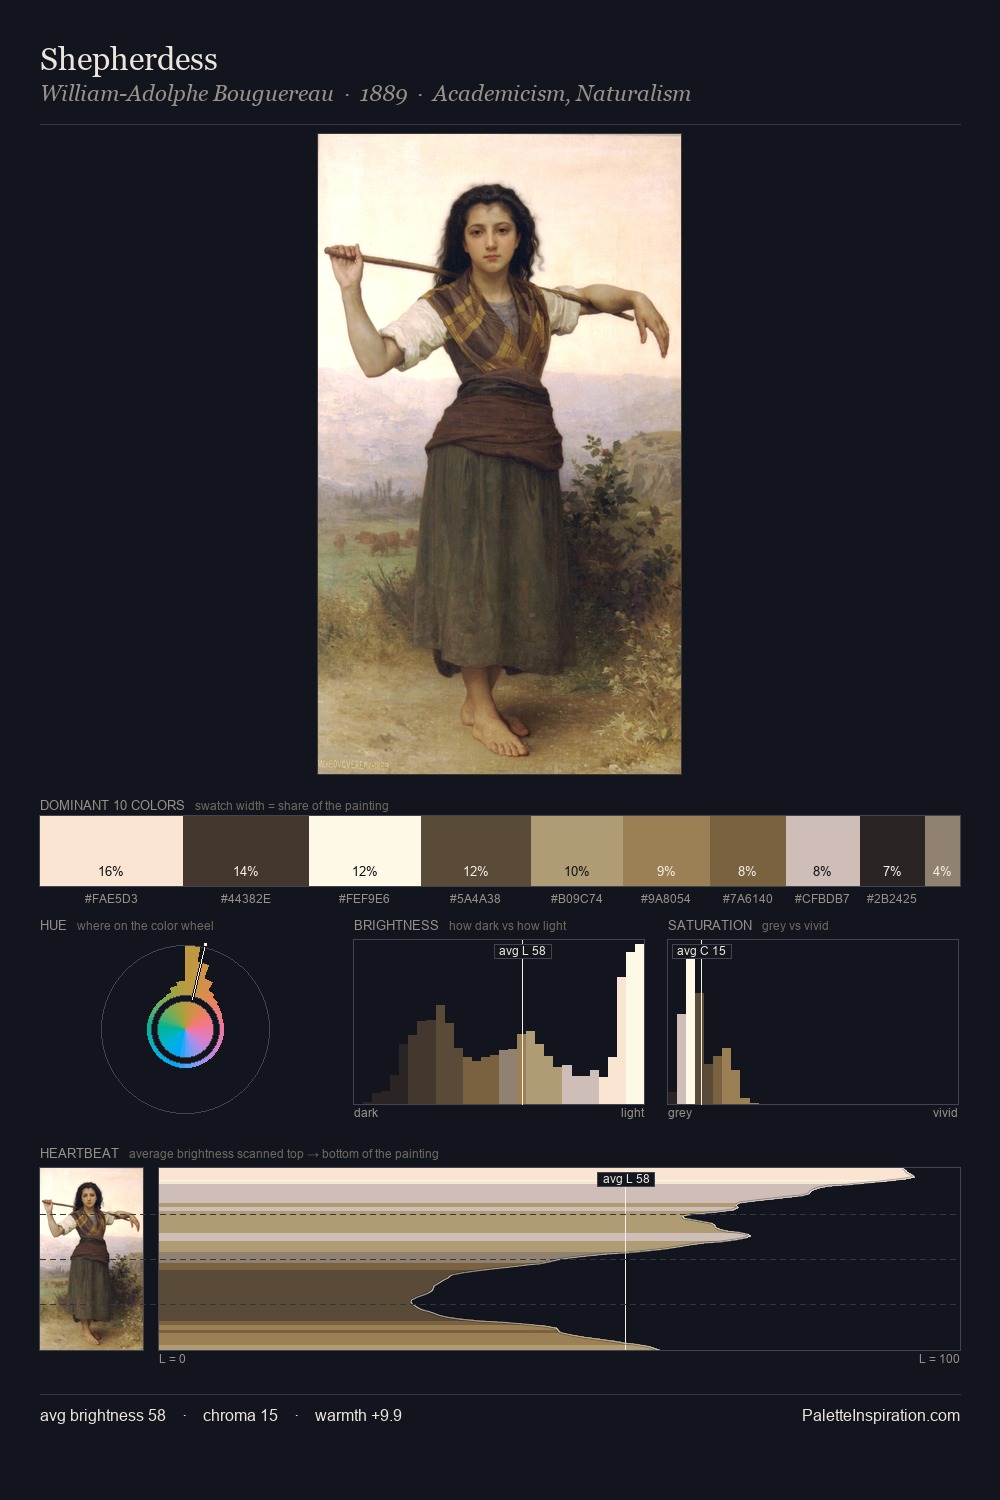Click the #9A8054 hex label
Viewport: 1000px width, 1500px height.
pyautogui.click(x=666, y=899)
